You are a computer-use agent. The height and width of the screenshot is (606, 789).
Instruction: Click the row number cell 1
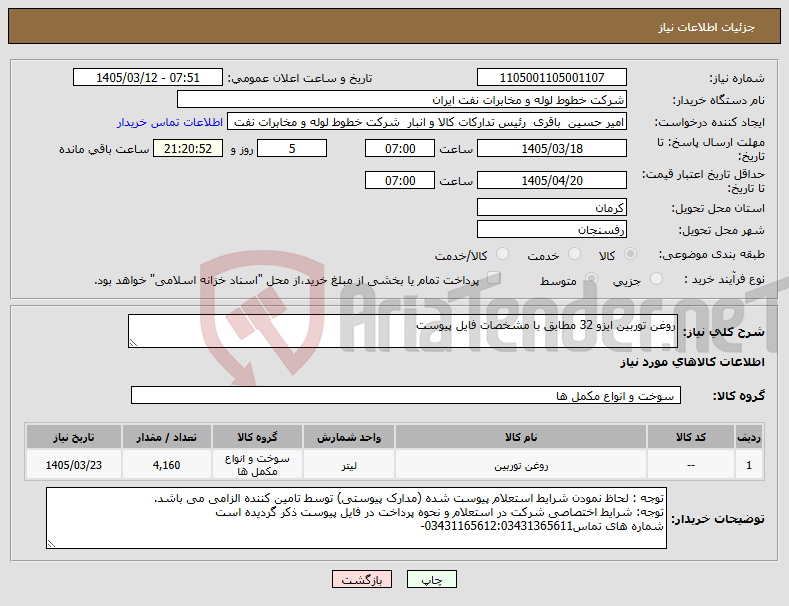tap(749, 465)
